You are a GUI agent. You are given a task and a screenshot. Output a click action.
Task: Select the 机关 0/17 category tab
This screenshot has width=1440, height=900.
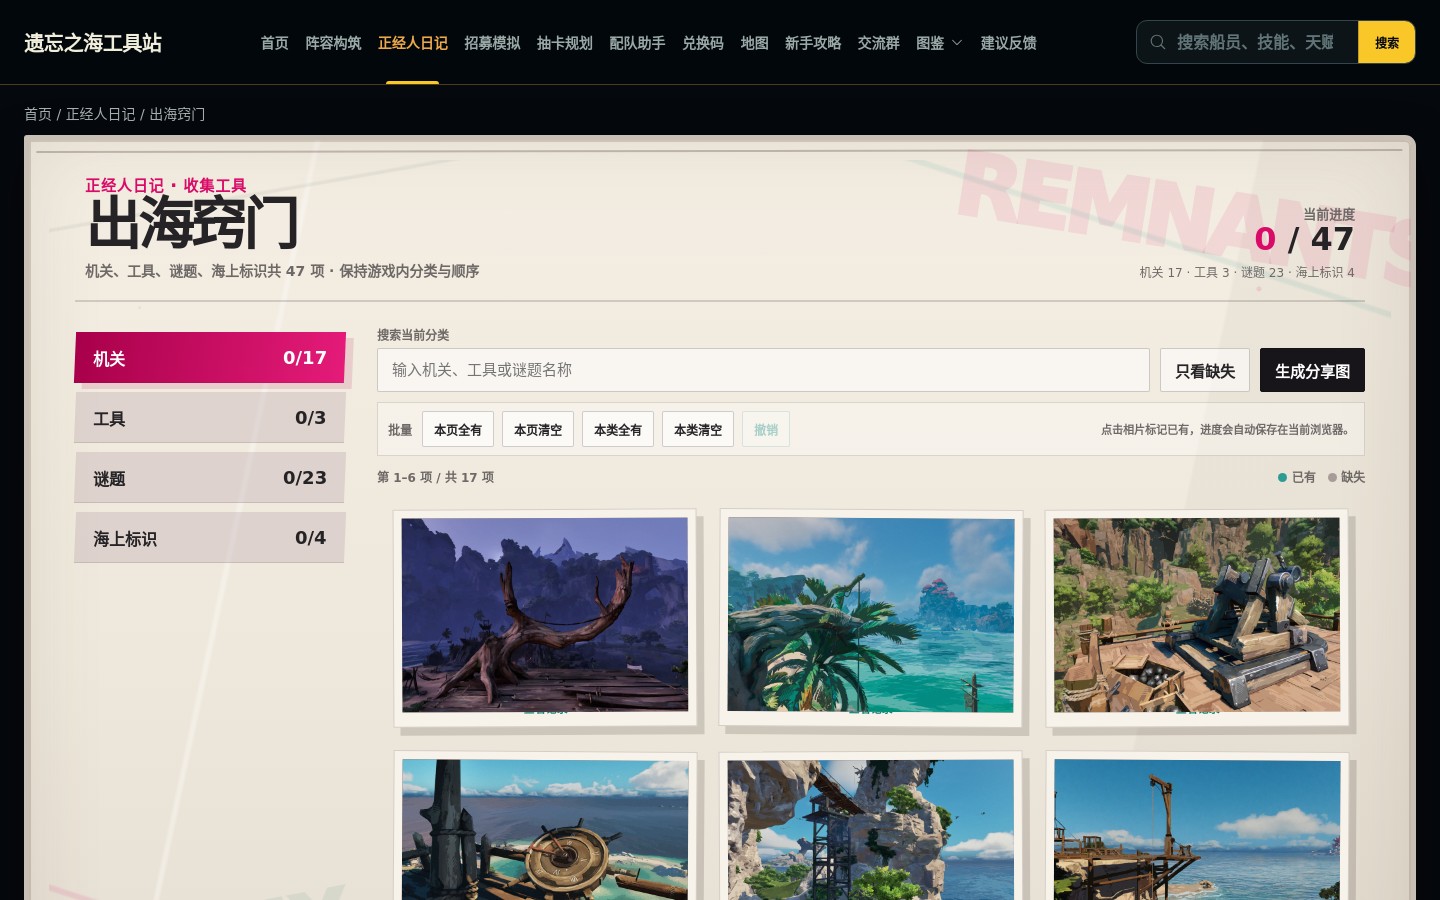210,358
